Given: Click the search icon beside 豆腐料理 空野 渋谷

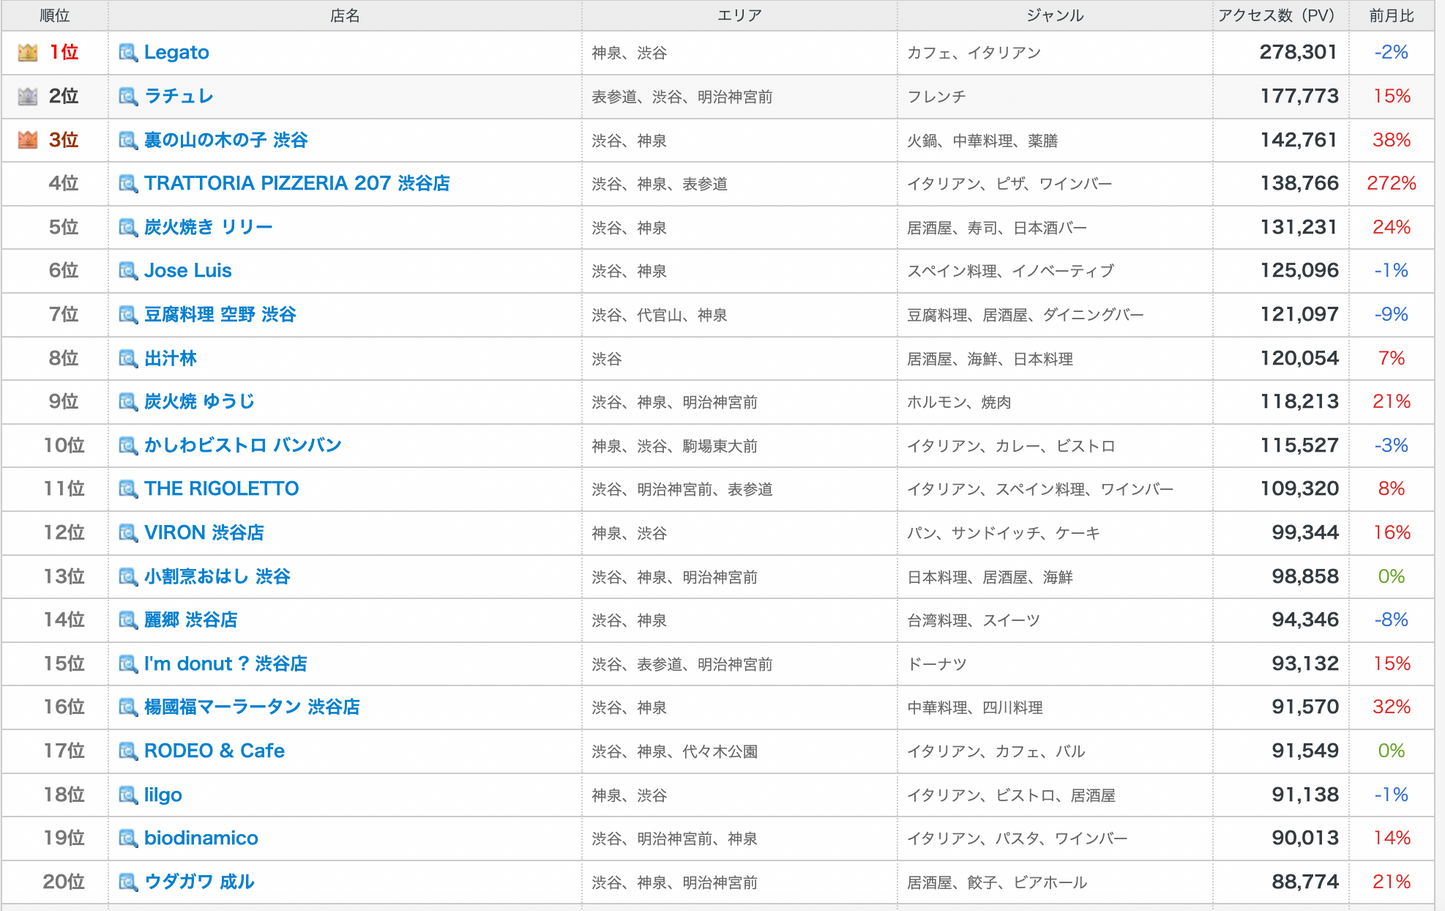Looking at the screenshot, I should 128,314.
